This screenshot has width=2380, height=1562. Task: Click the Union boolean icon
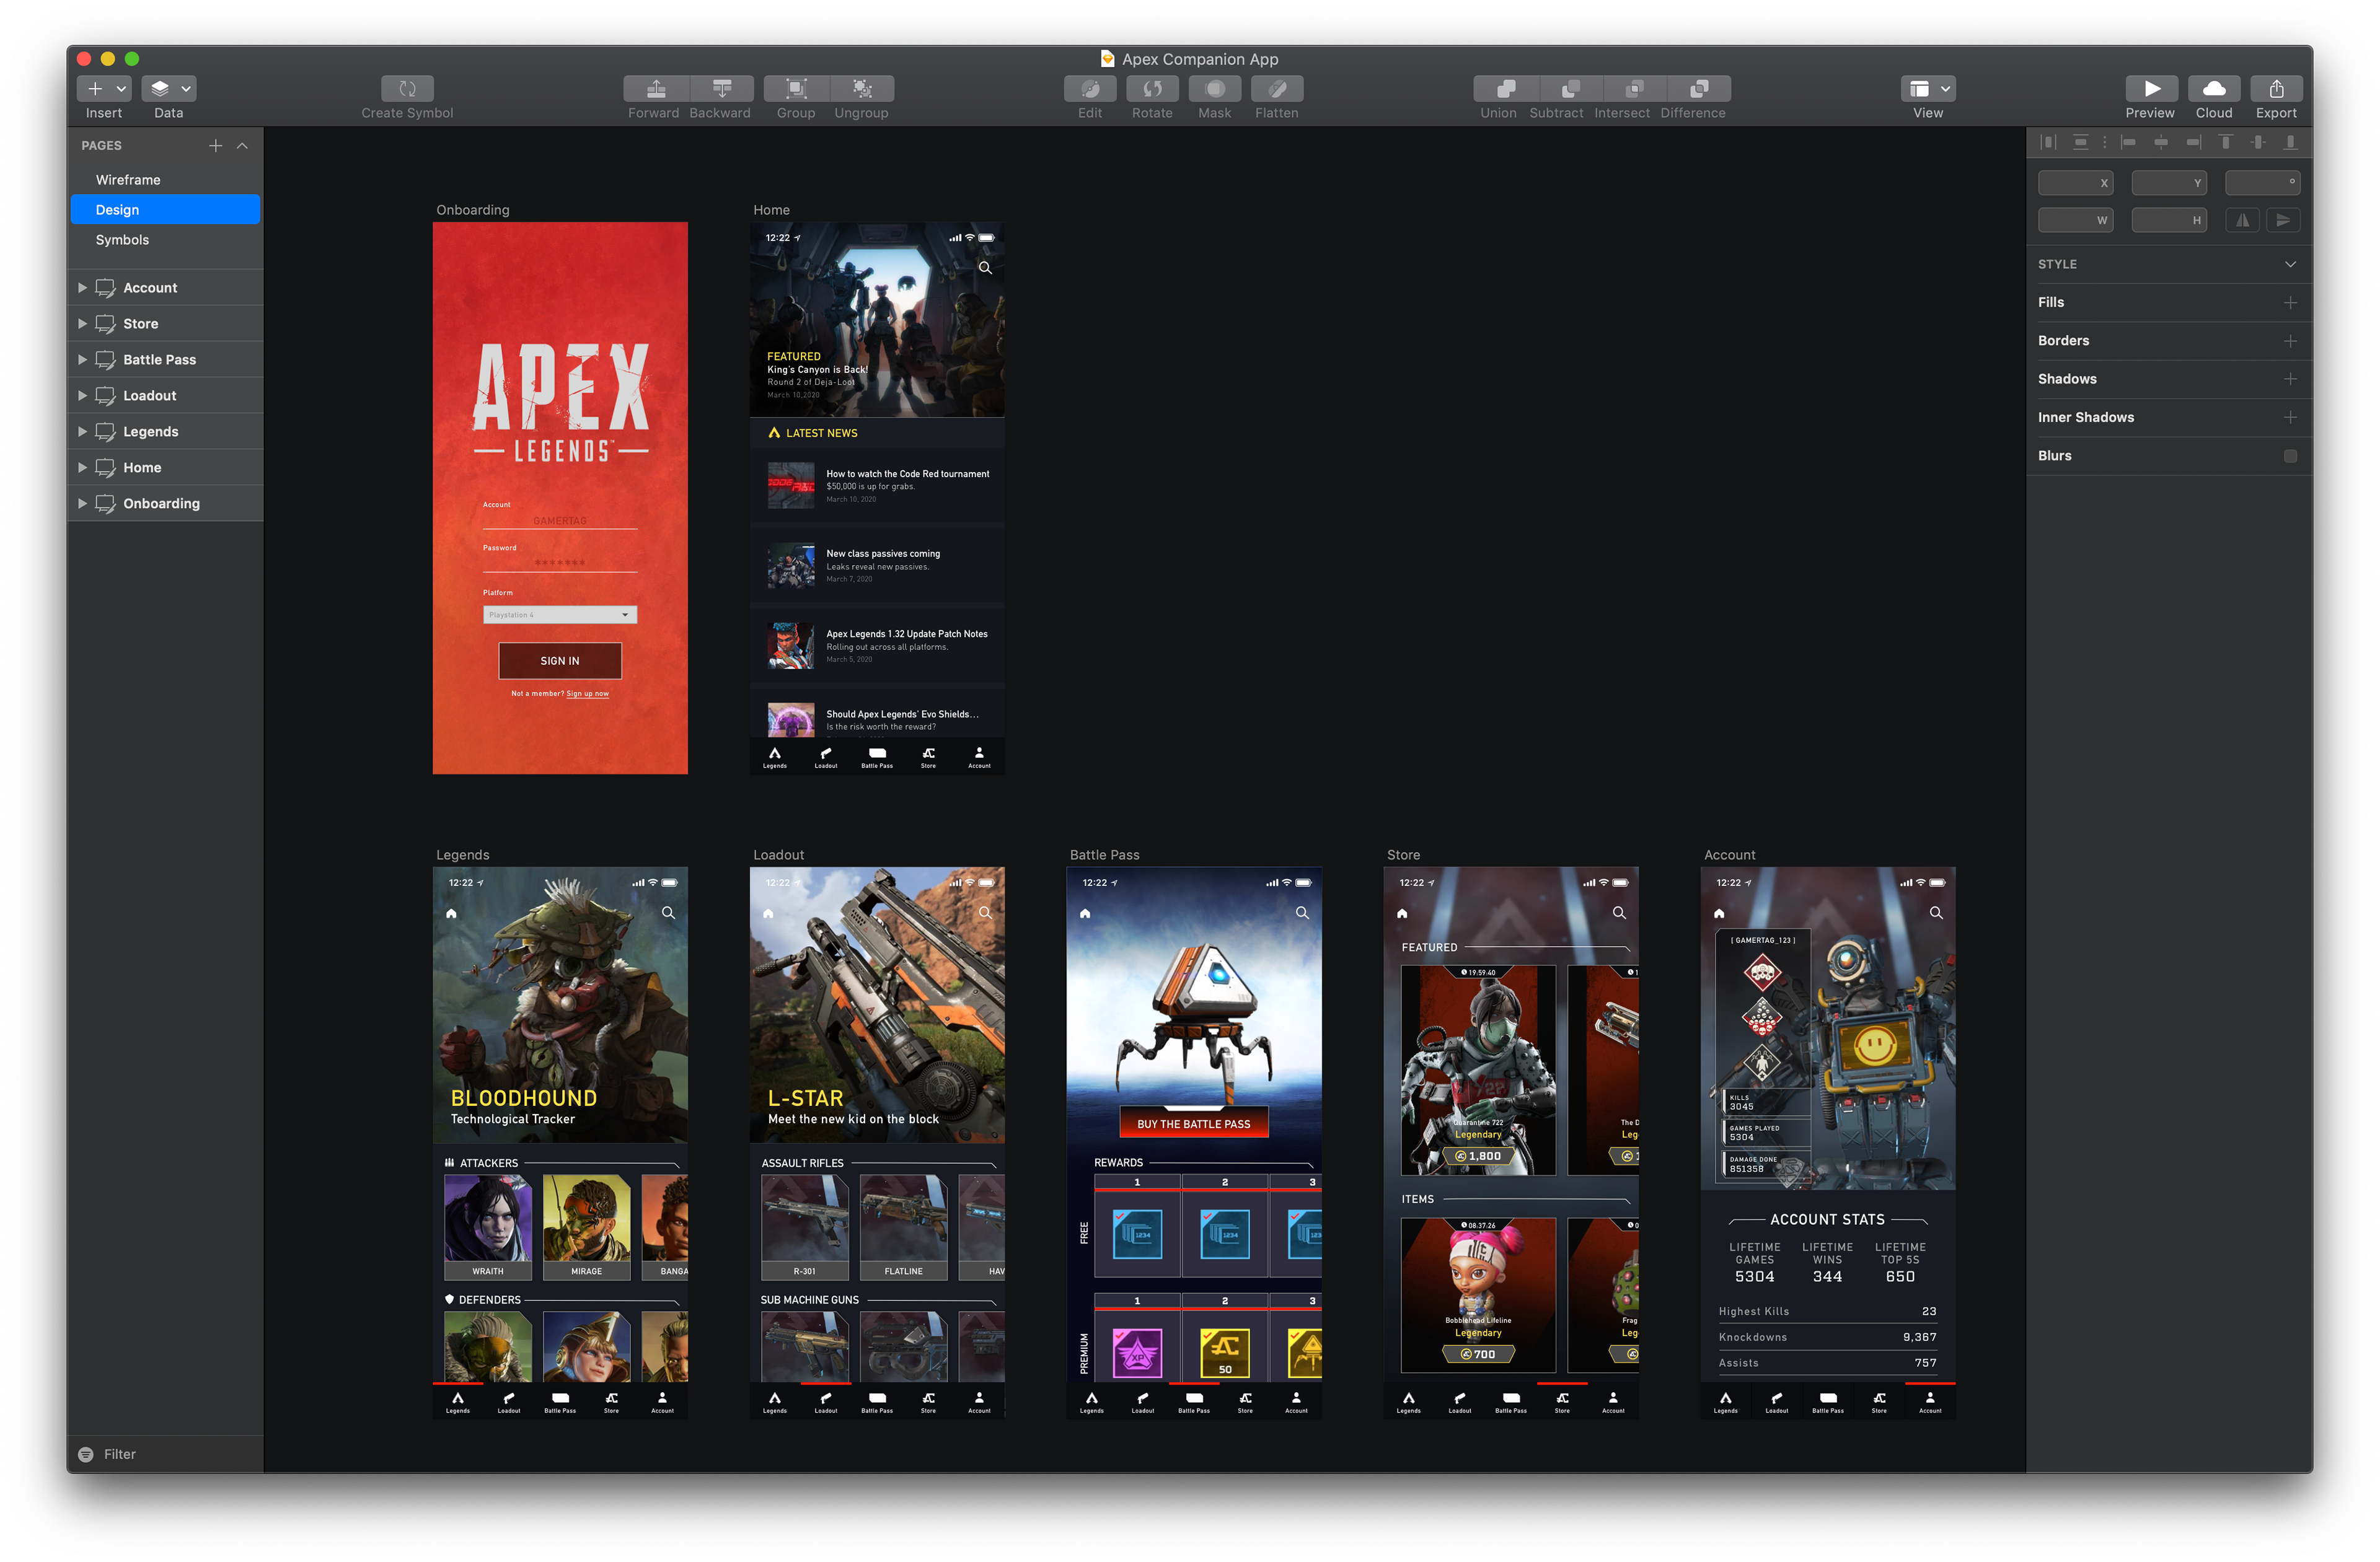coord(1505,89)
